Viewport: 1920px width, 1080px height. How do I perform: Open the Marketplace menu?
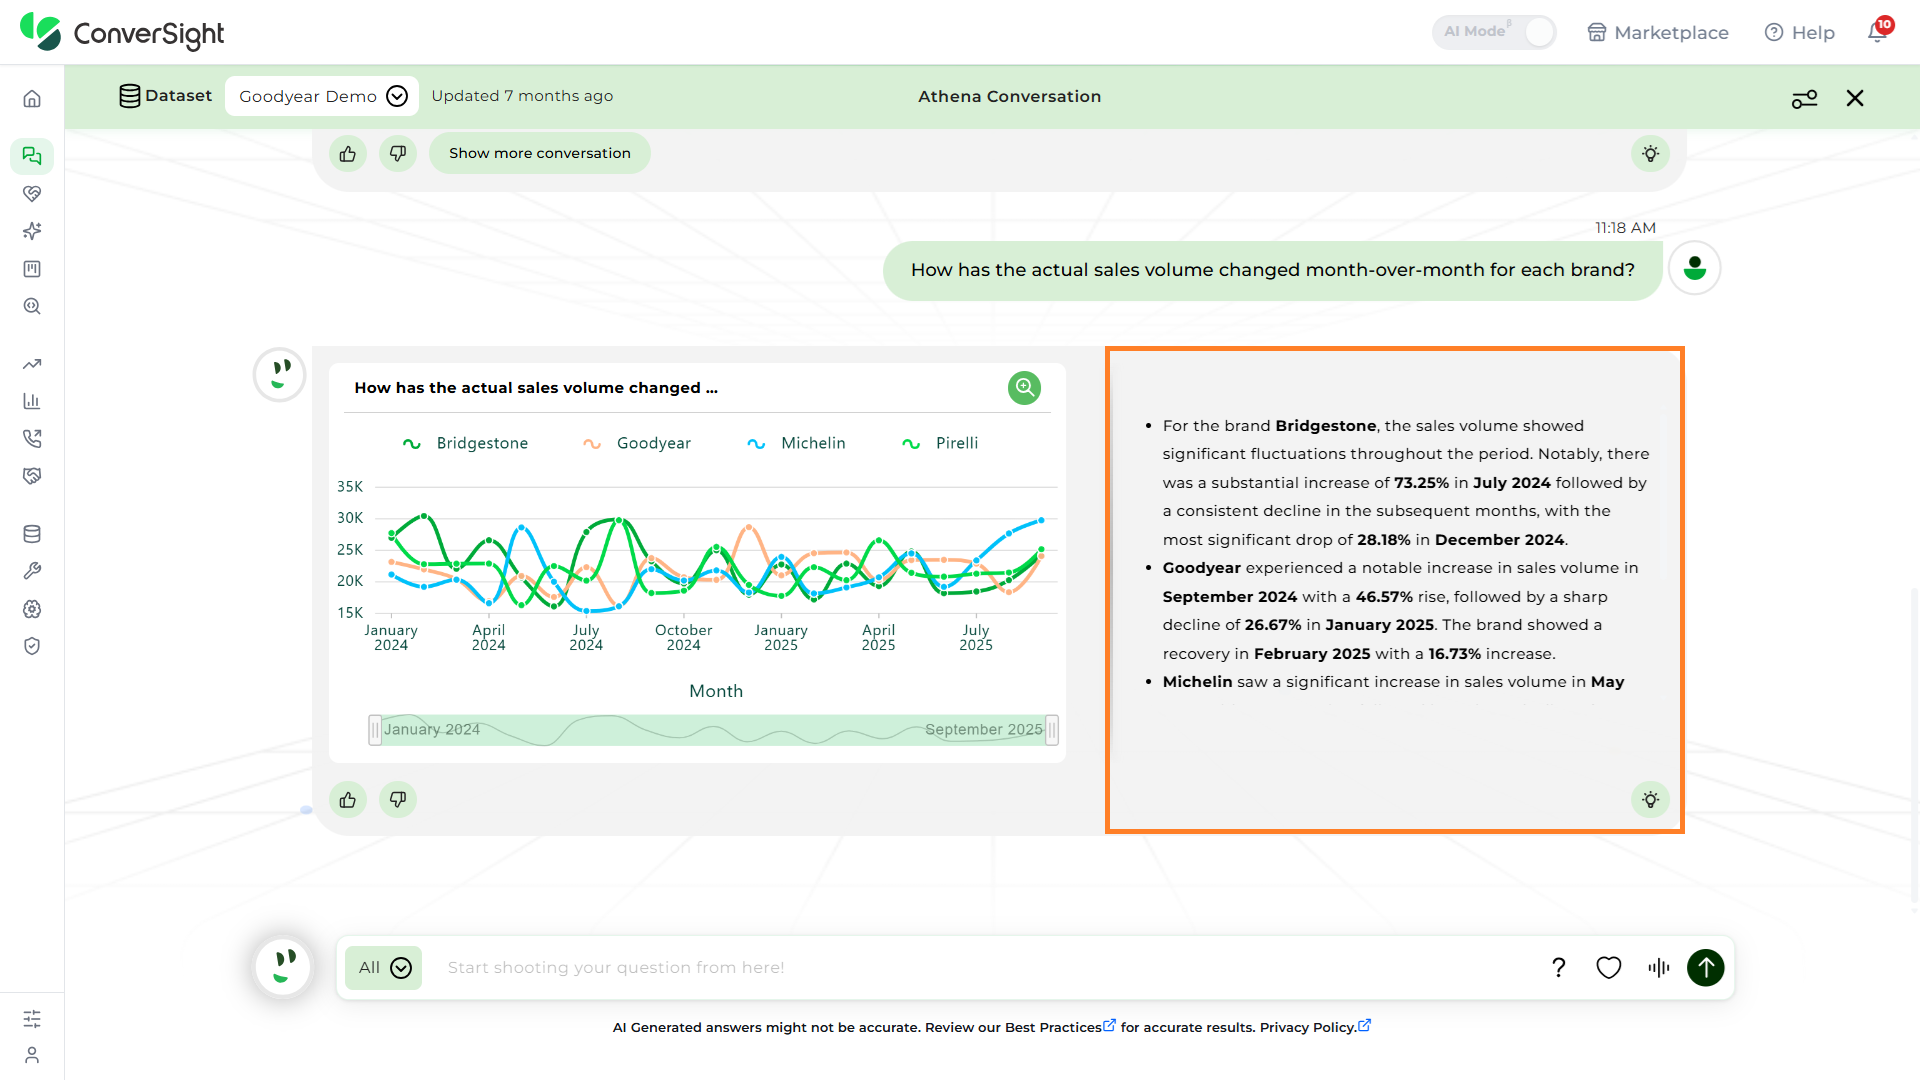click(x=1658, y=32)
